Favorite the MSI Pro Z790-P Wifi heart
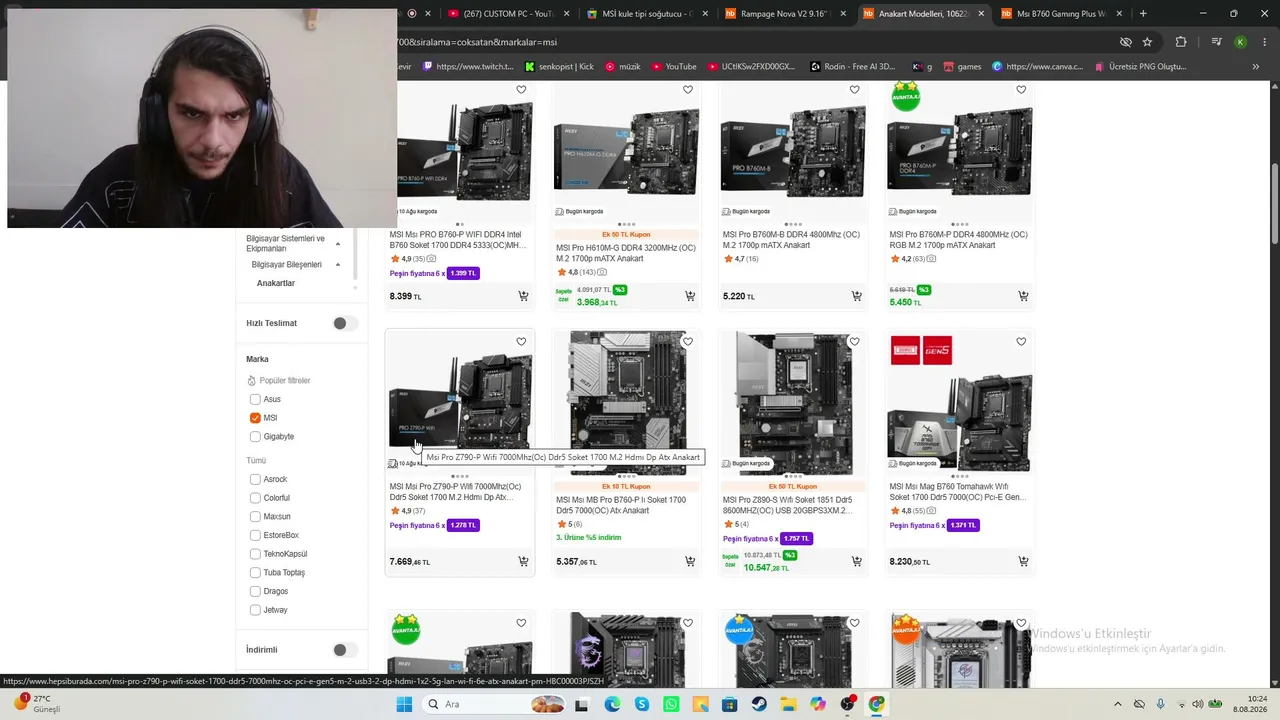The image size is (1280, 720). point(521,342)
